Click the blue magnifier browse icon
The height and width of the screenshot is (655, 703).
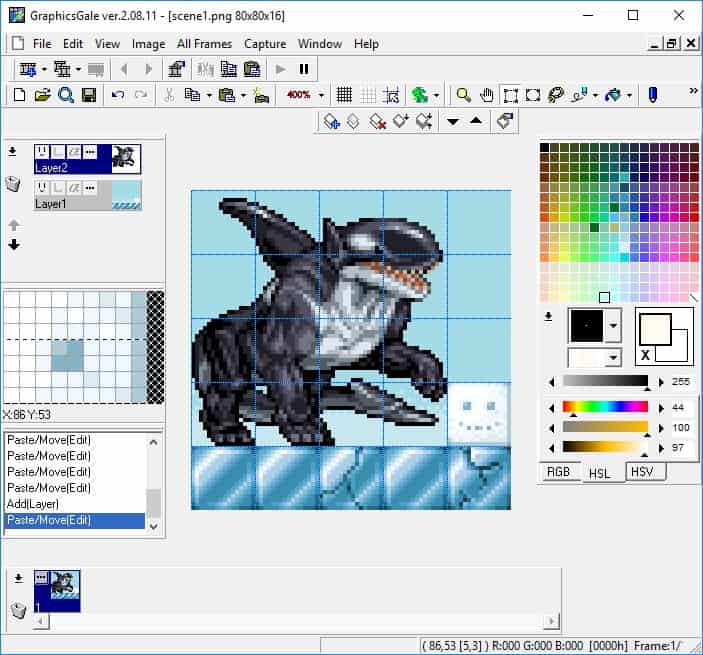coord(66,95)
